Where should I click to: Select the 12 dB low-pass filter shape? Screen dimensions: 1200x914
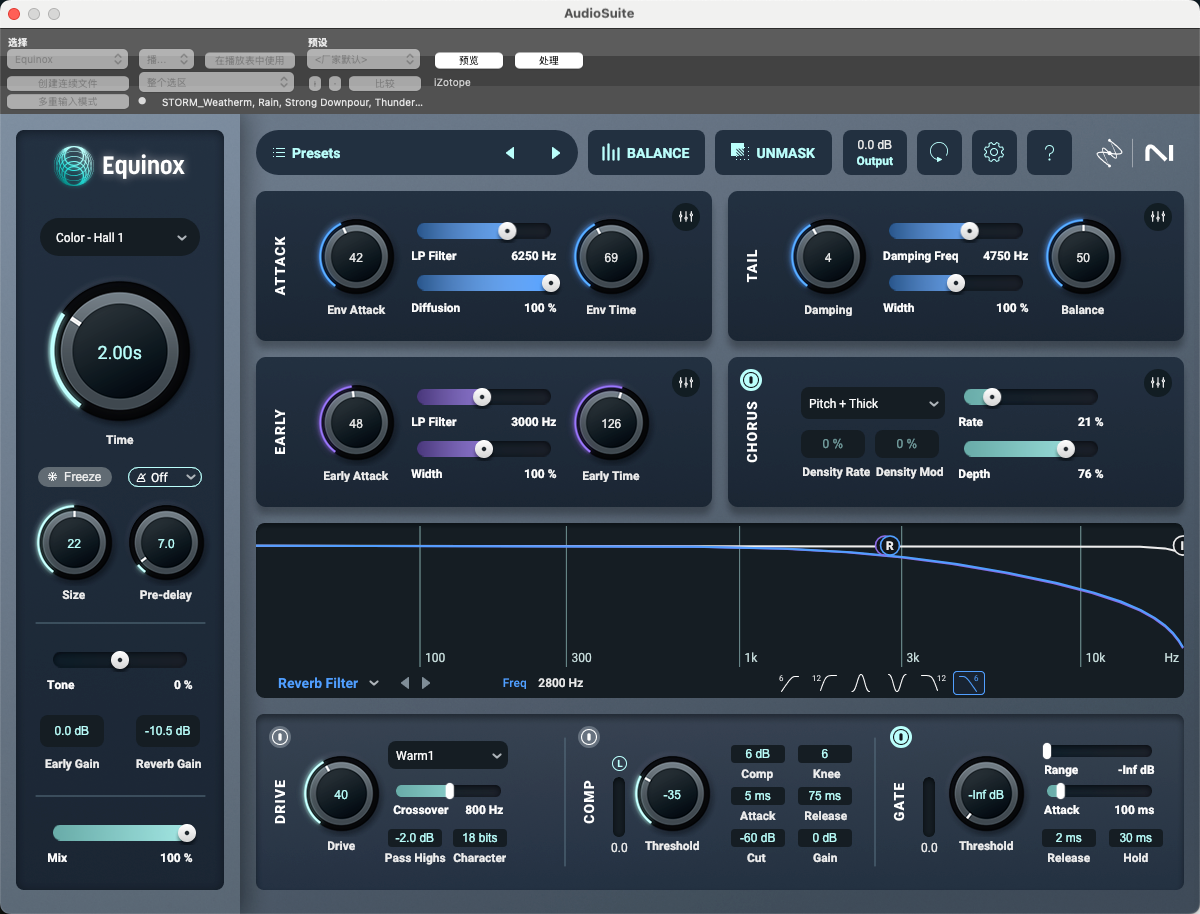click(933, 683)
